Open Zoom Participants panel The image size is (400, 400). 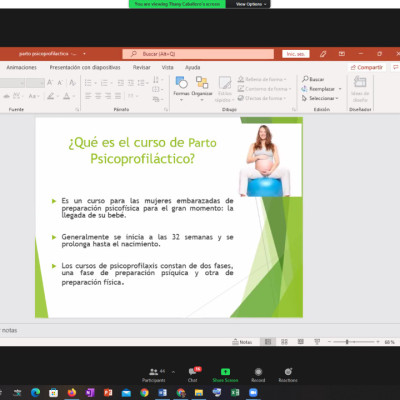[154, 375]
